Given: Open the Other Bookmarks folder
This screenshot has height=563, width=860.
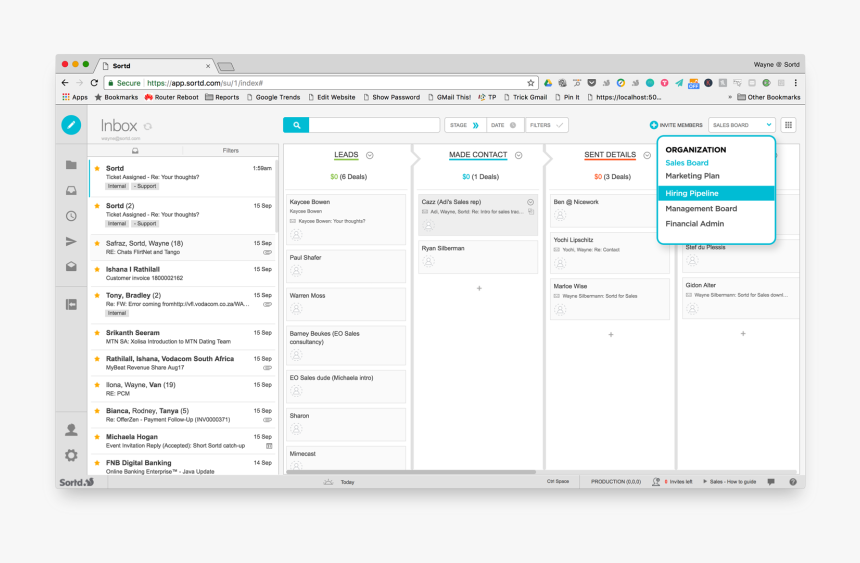Looking at the screenshot, I should (x=768, y=97).
